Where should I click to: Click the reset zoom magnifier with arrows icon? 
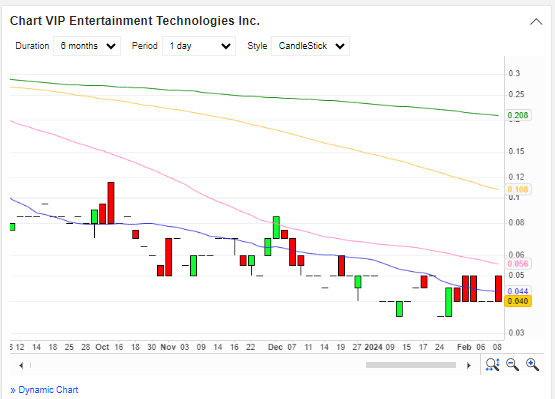coord(492,365)
